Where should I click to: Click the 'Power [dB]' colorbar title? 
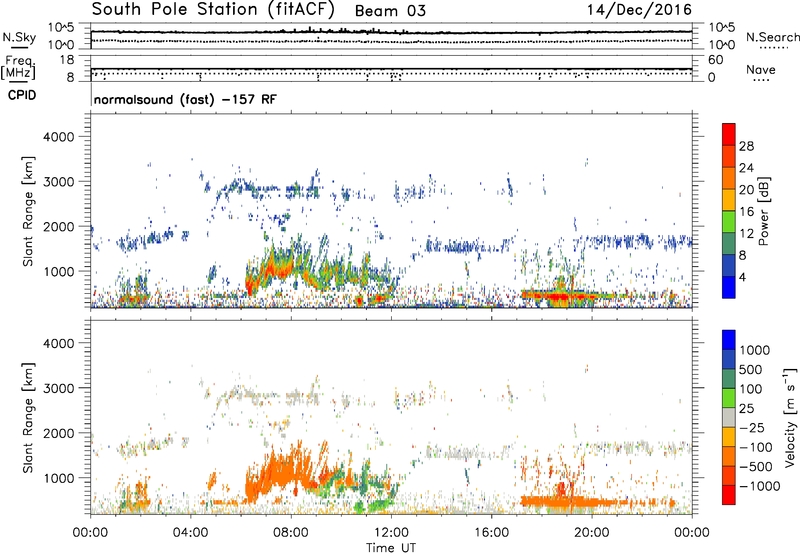pyautogui.click(x=763, y=211)
